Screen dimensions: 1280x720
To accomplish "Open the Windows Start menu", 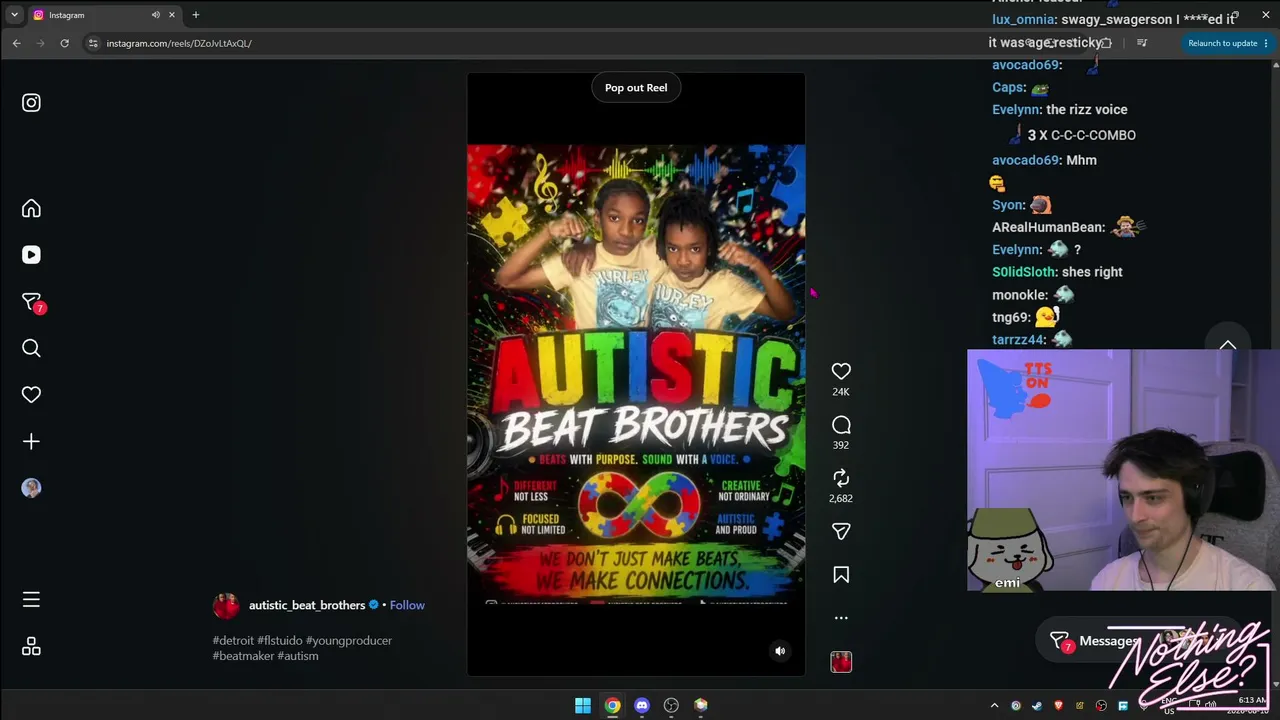I will pos(583,705).
